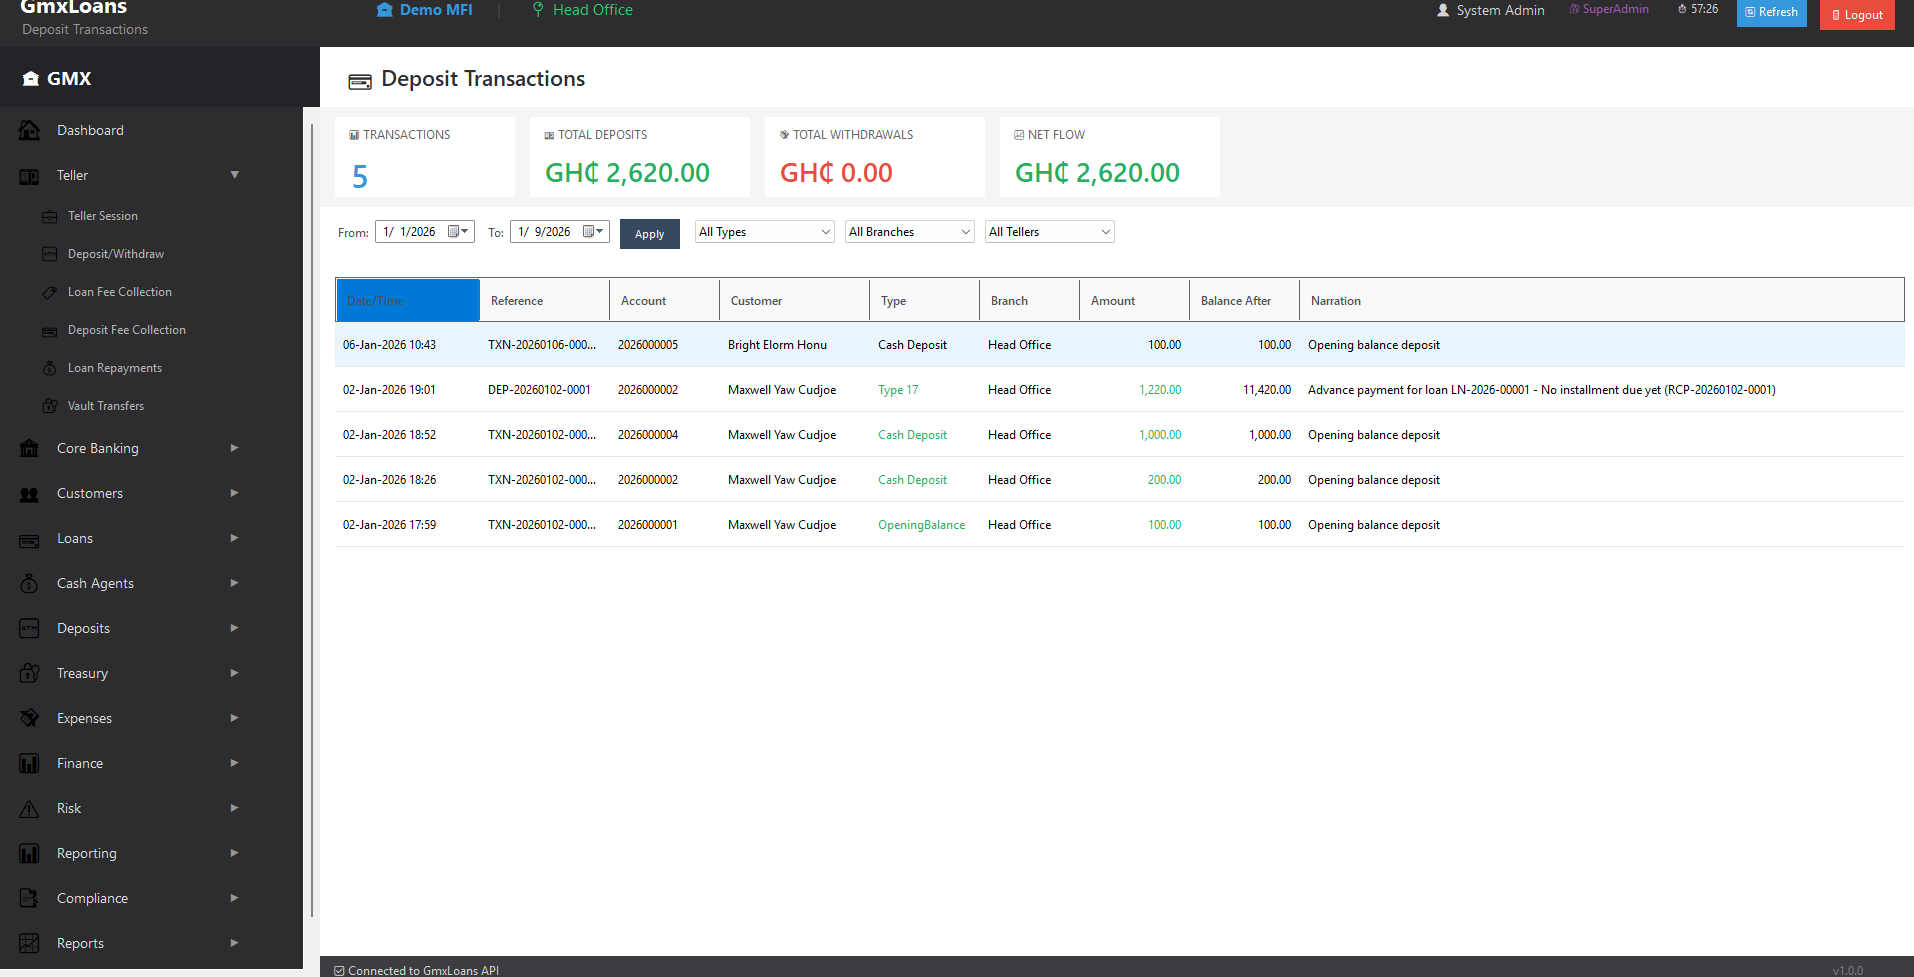Expand the Deposits submenu arrow
The width and height of the screenshot is (1914, 977).
click(235, 628)
